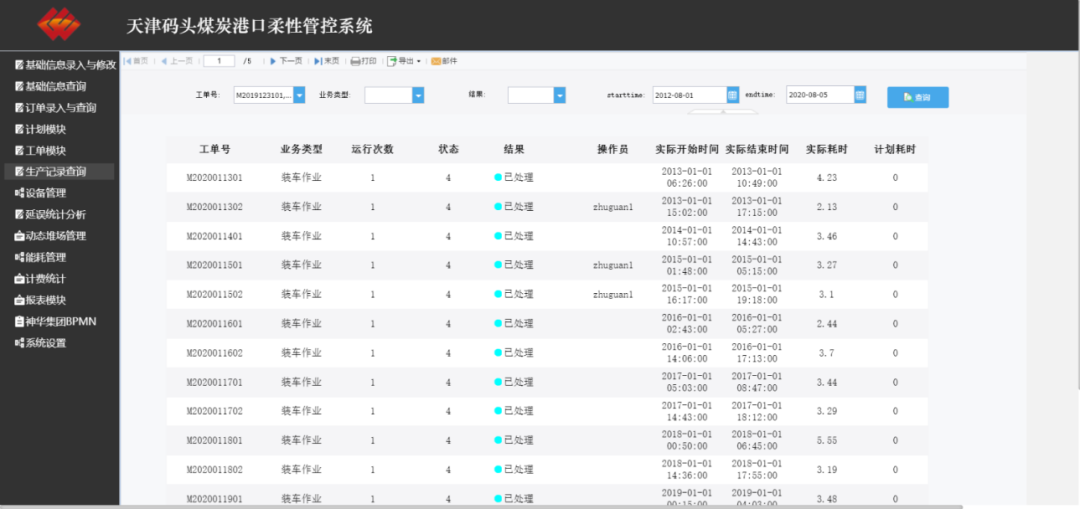Click the blue 查询 query button

[x=917, y=98]
